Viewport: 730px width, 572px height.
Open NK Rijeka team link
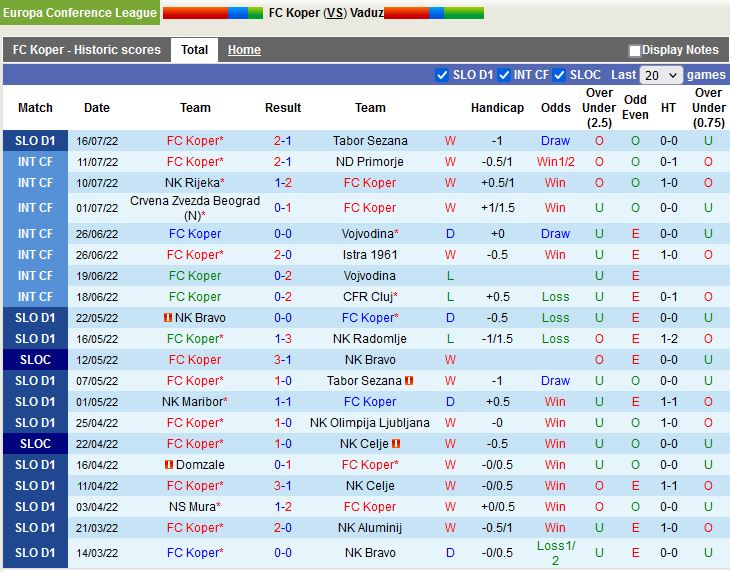pos(192,182)
